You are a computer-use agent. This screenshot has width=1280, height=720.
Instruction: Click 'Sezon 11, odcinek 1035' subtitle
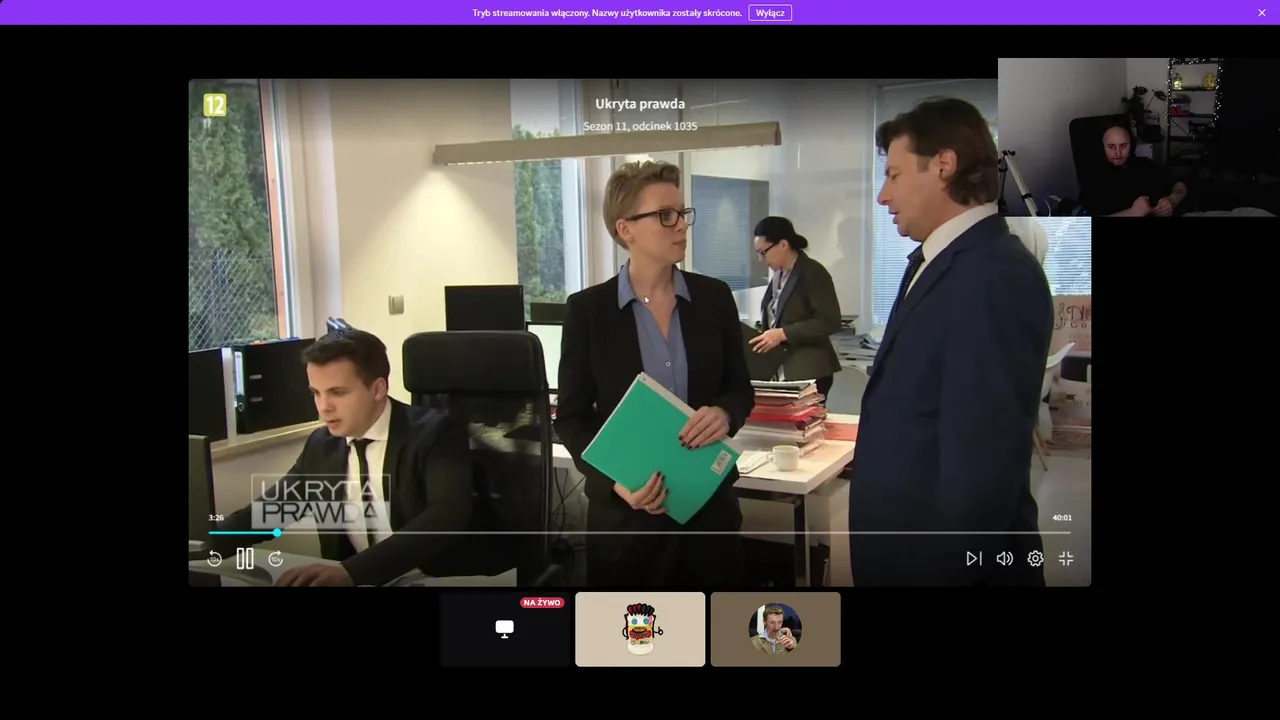click(640, 127)
